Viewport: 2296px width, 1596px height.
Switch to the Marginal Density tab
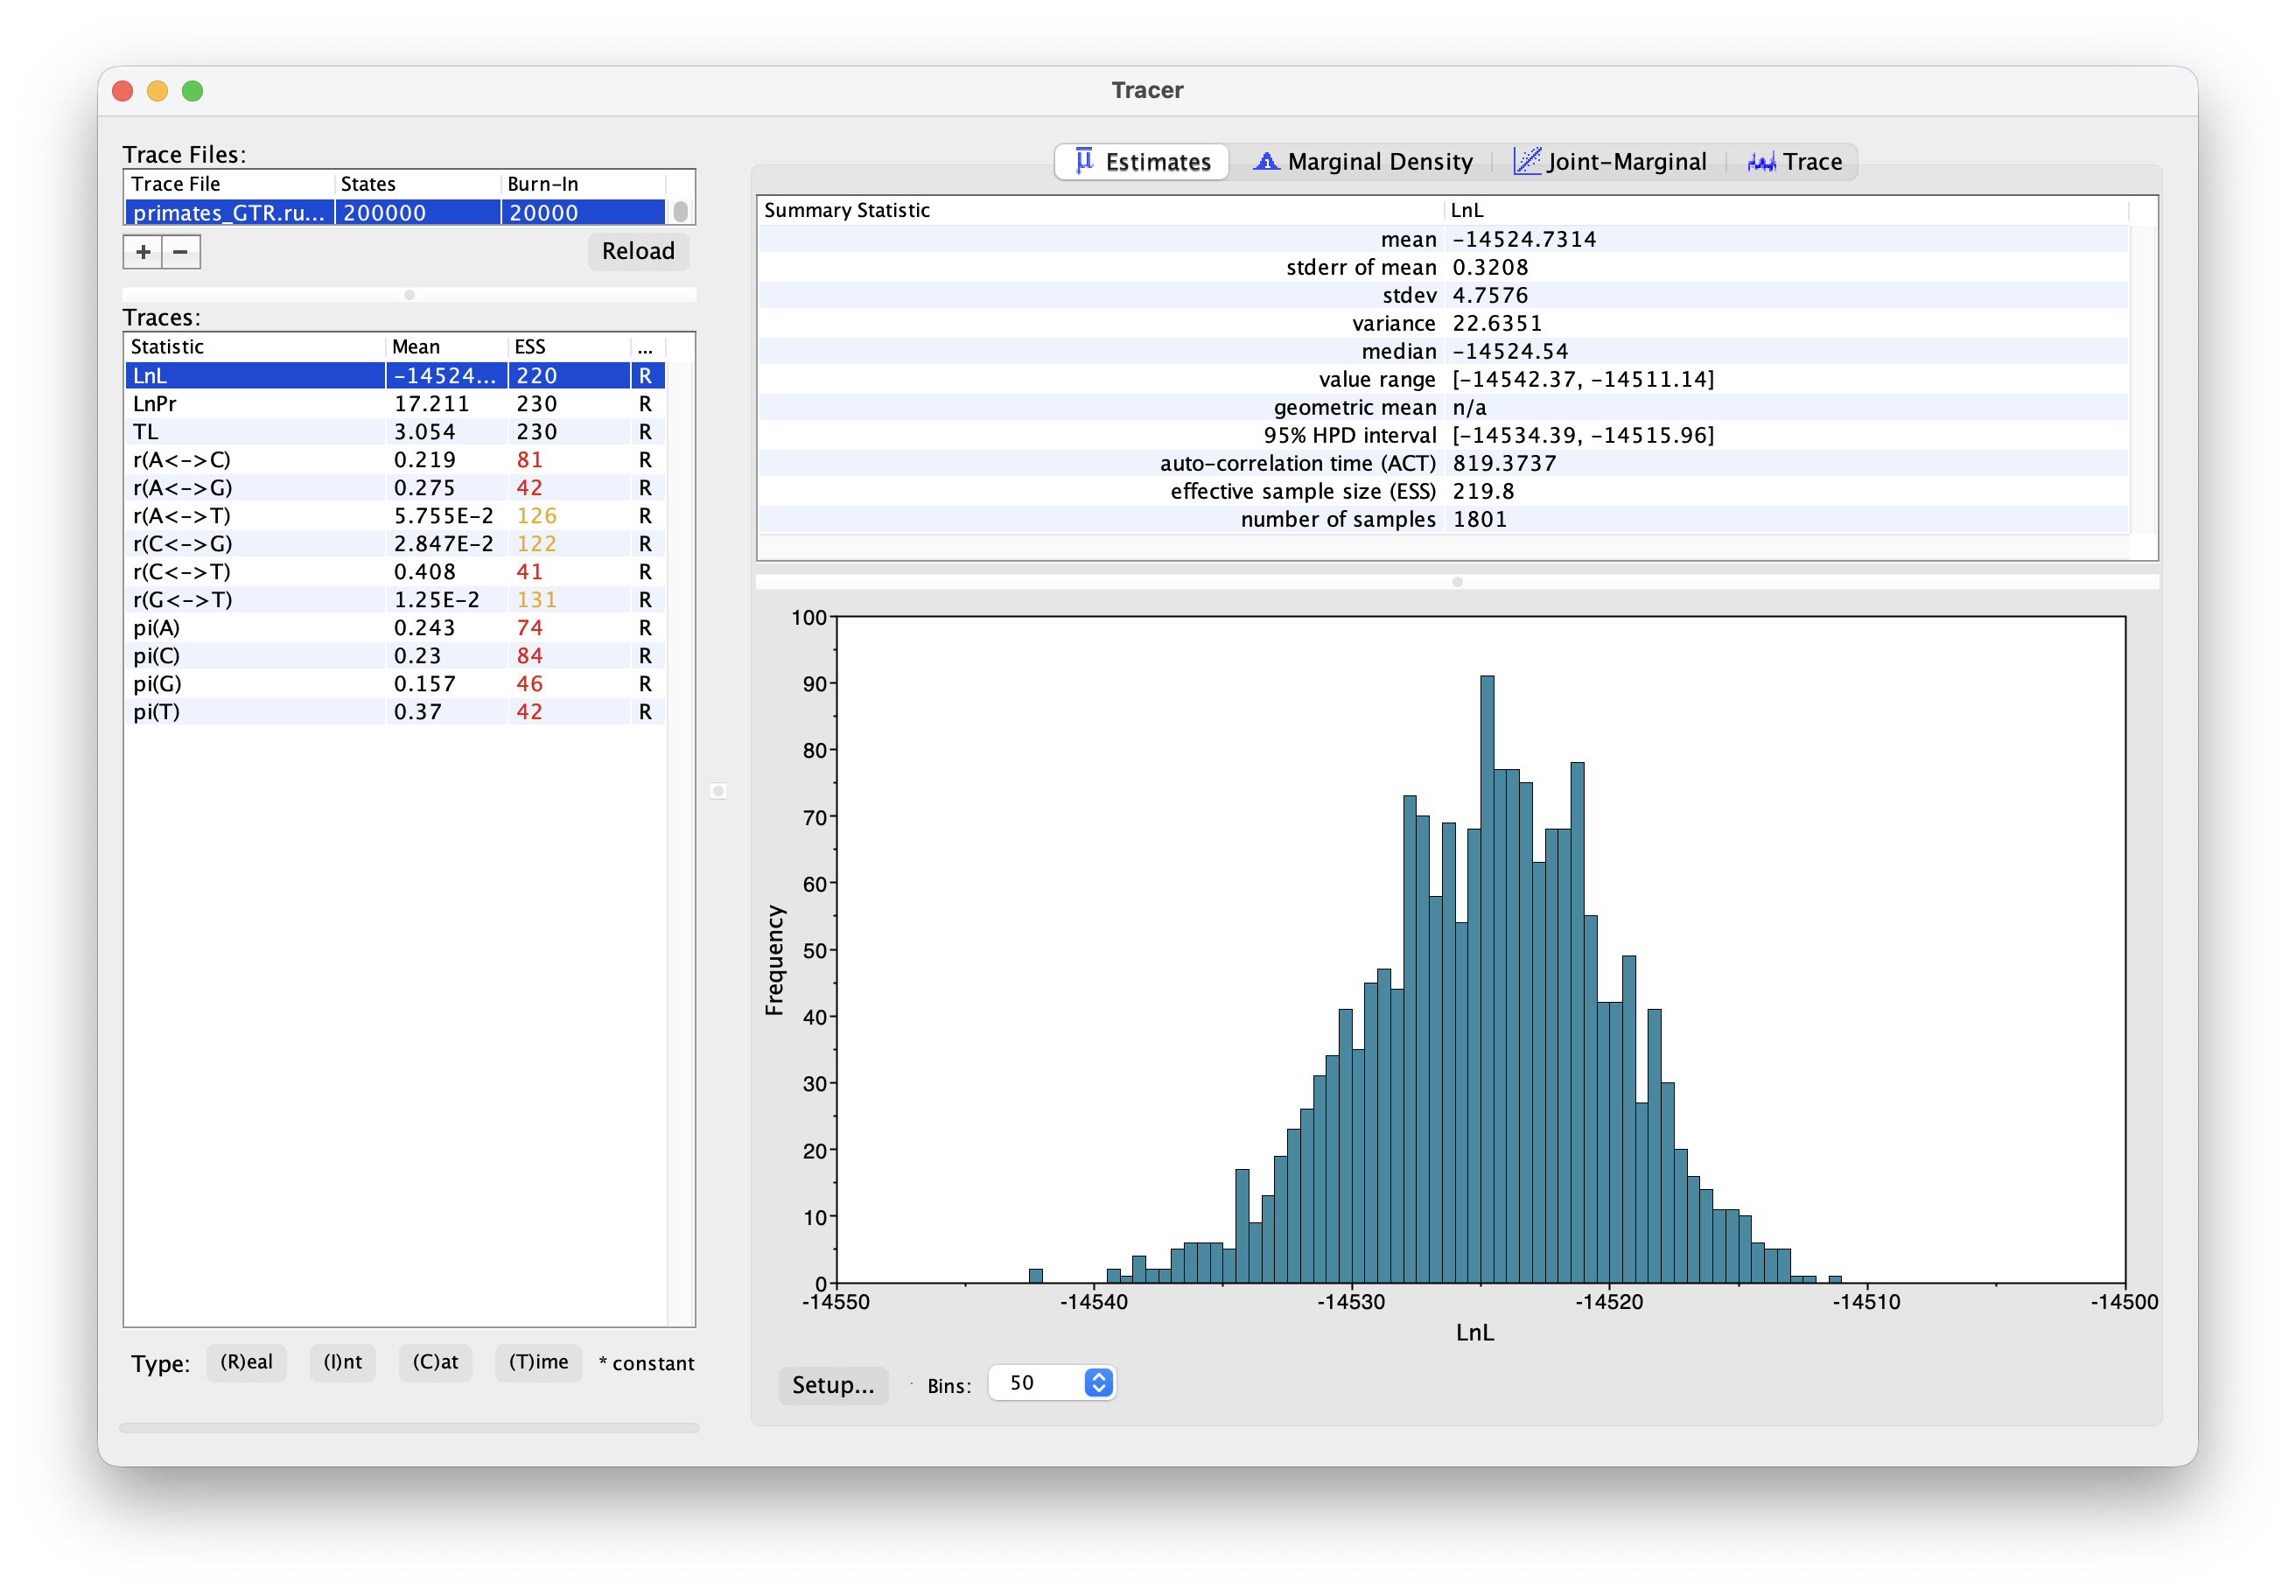click(1379, 162)
